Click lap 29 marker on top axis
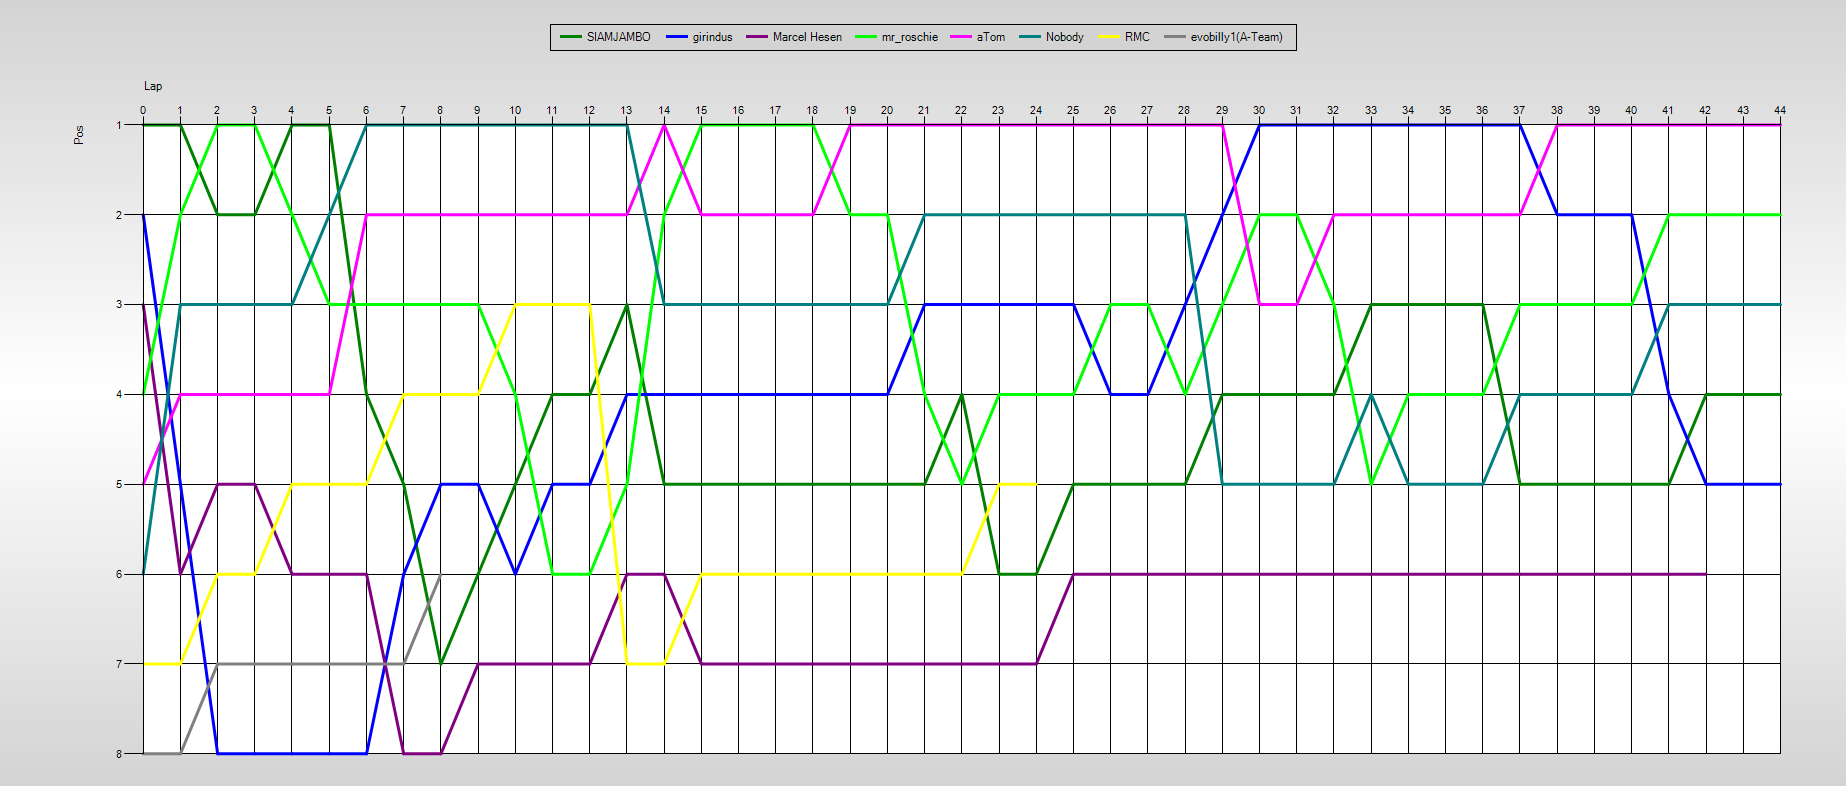The image size is (1846, 786). [x=1222, y=110]
